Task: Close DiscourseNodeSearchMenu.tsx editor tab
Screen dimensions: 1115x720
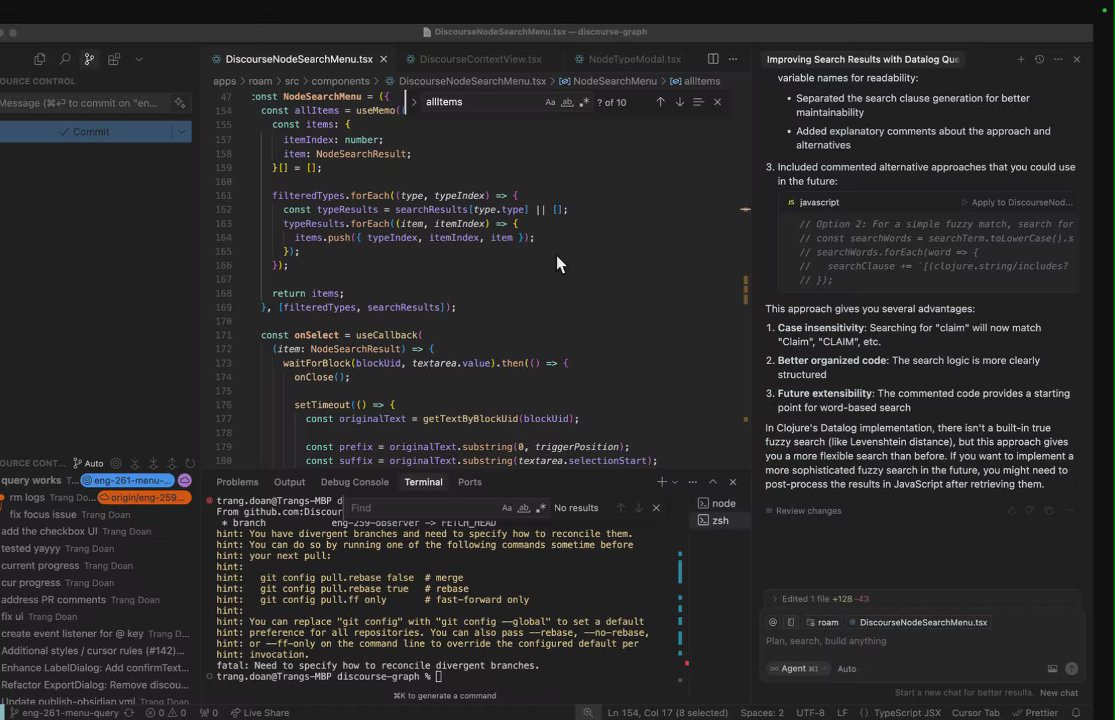Action: (x=384, y=59)
